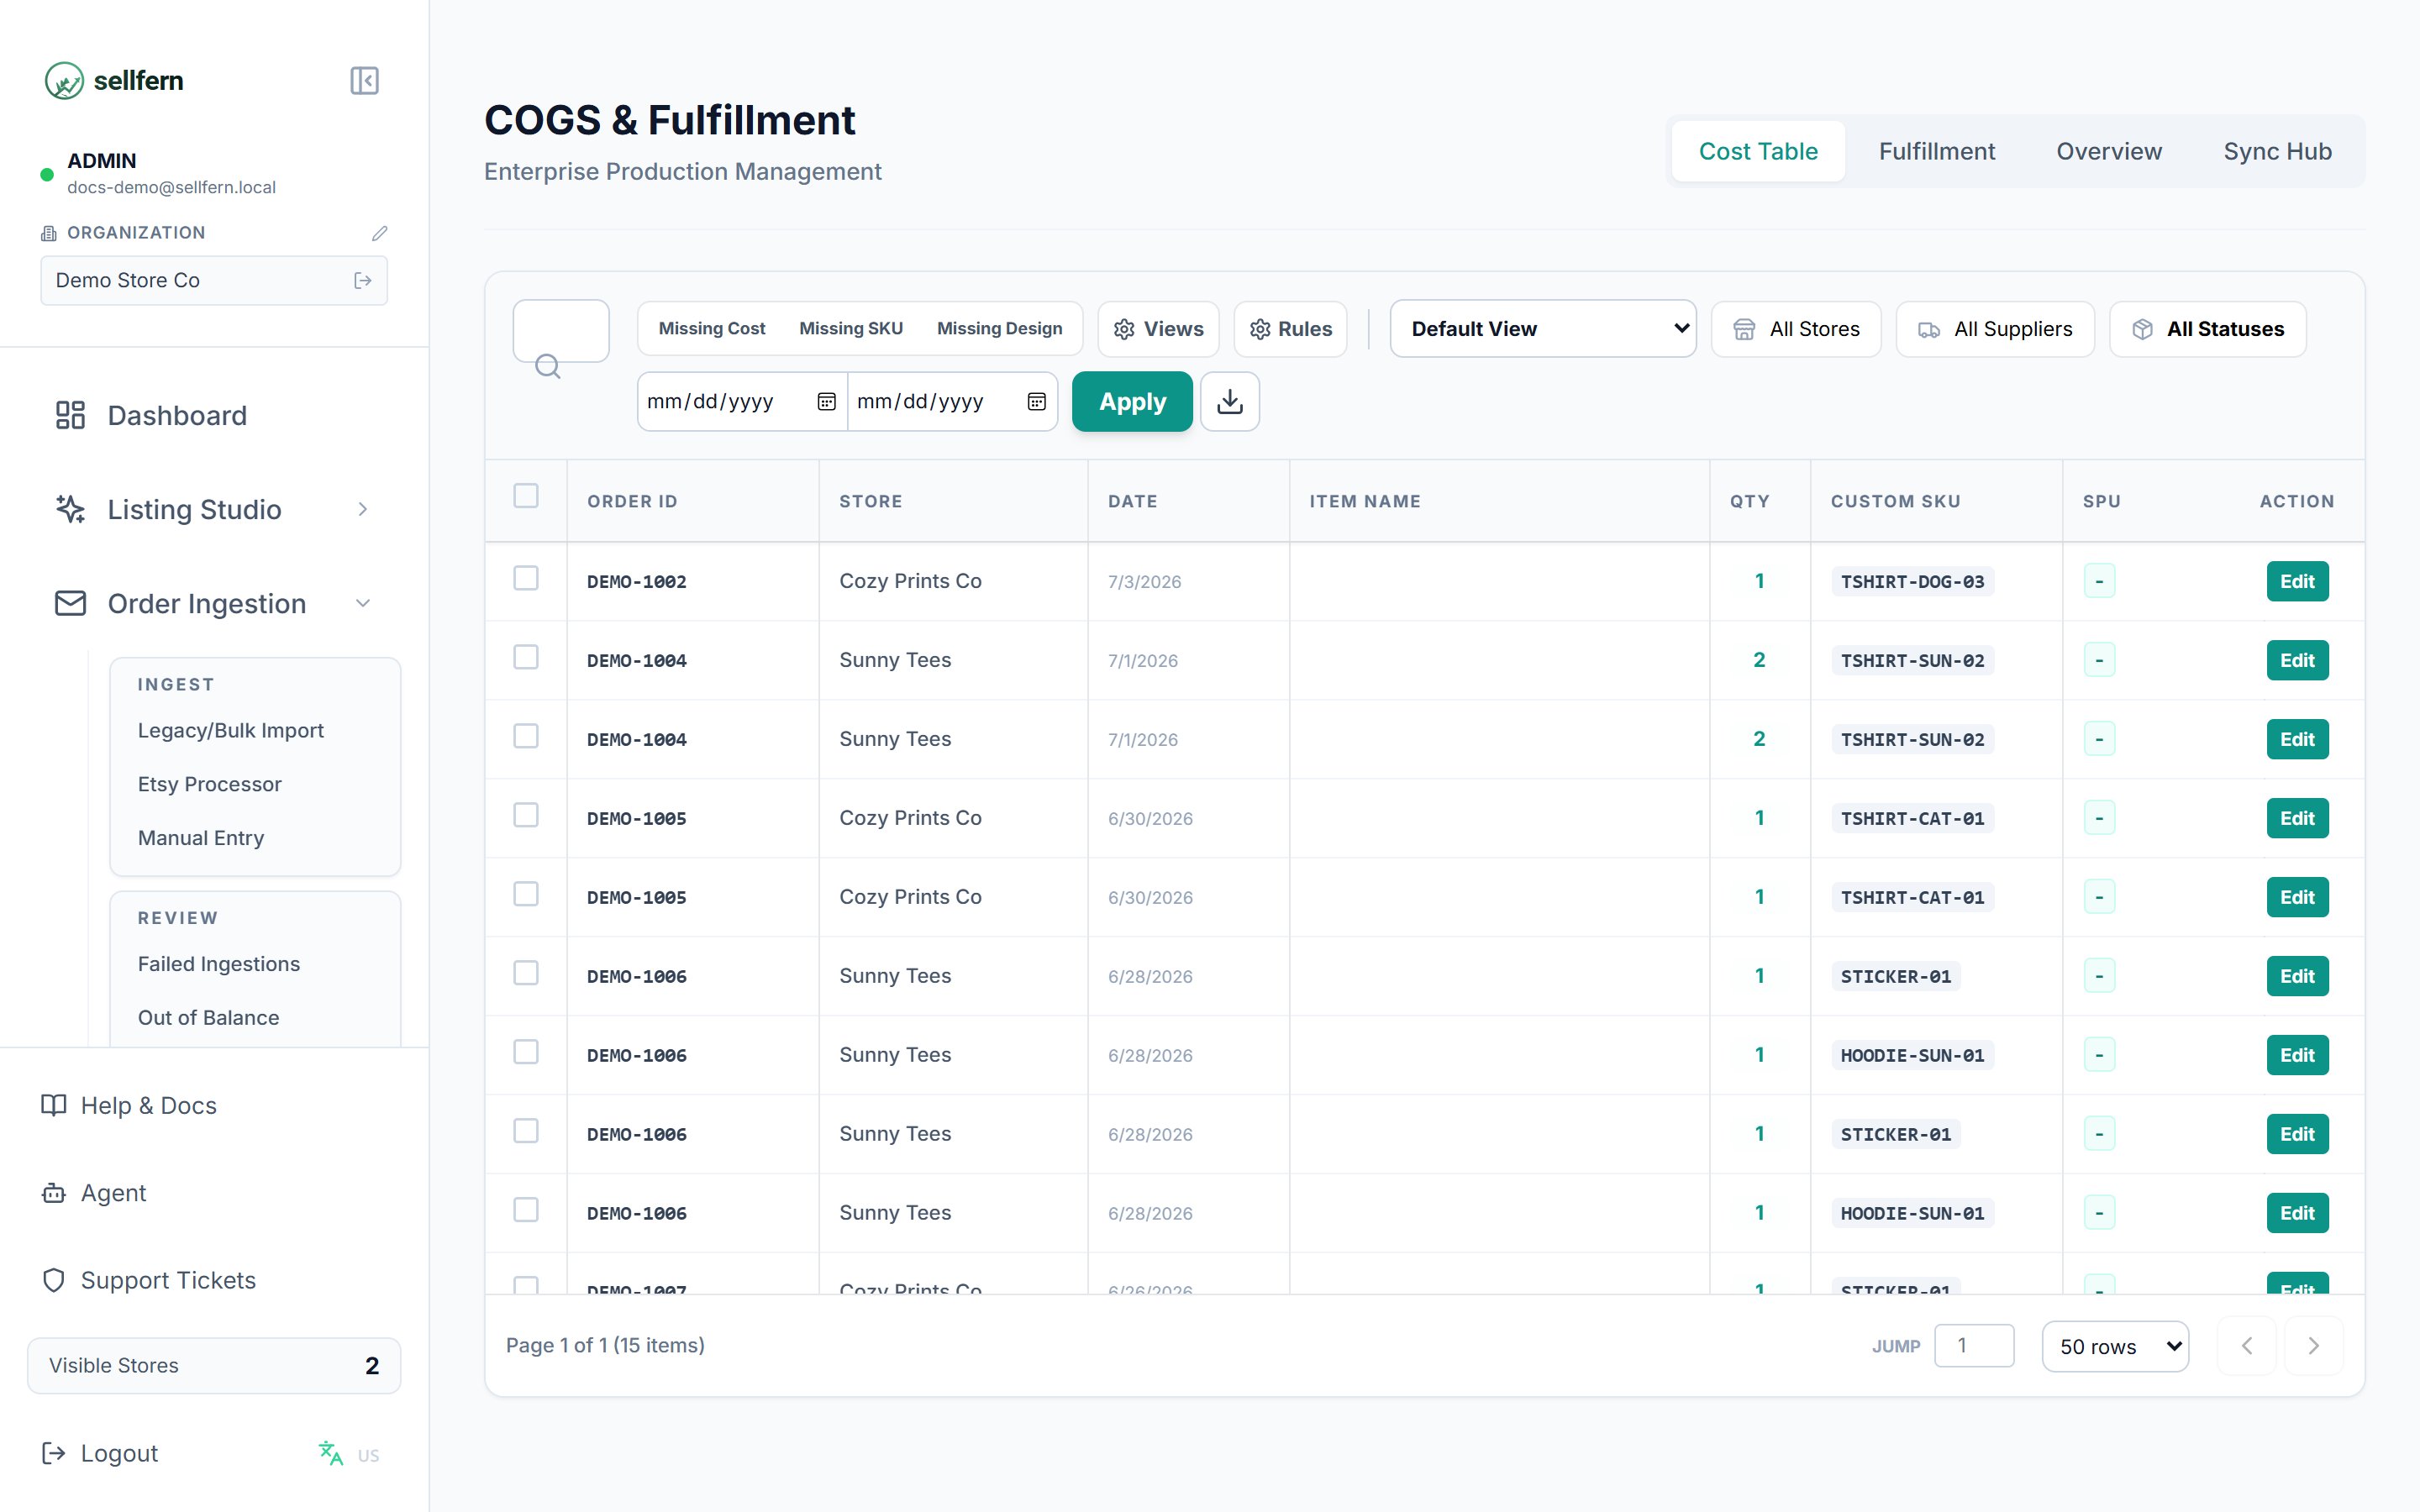The height and width of the screenshot is (1512, 2420).
Task: Click the Order Ingestion envelope icon
Action: click(x=70, y=603)
